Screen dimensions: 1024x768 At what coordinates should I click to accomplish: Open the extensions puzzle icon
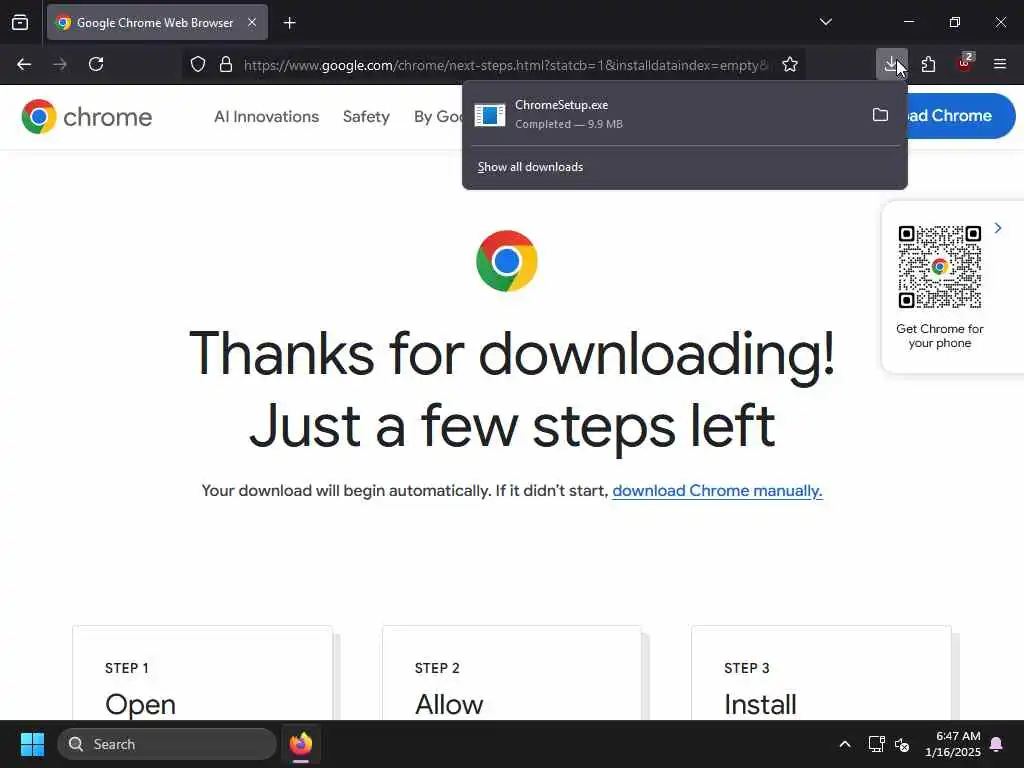928,64
